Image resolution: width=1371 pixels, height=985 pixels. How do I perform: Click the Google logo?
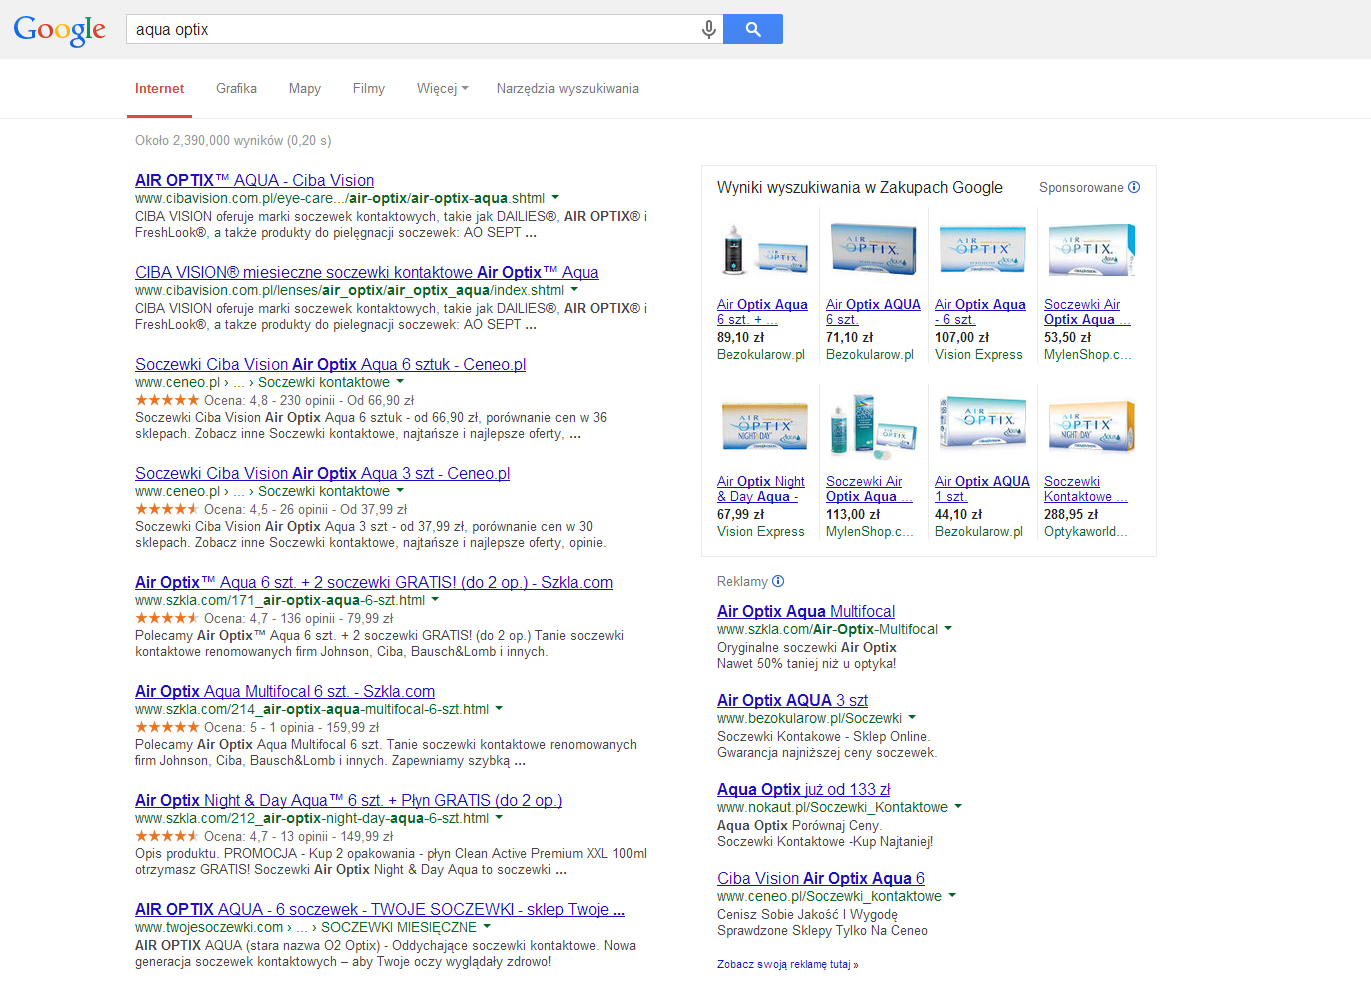click(x=60, y=30)
